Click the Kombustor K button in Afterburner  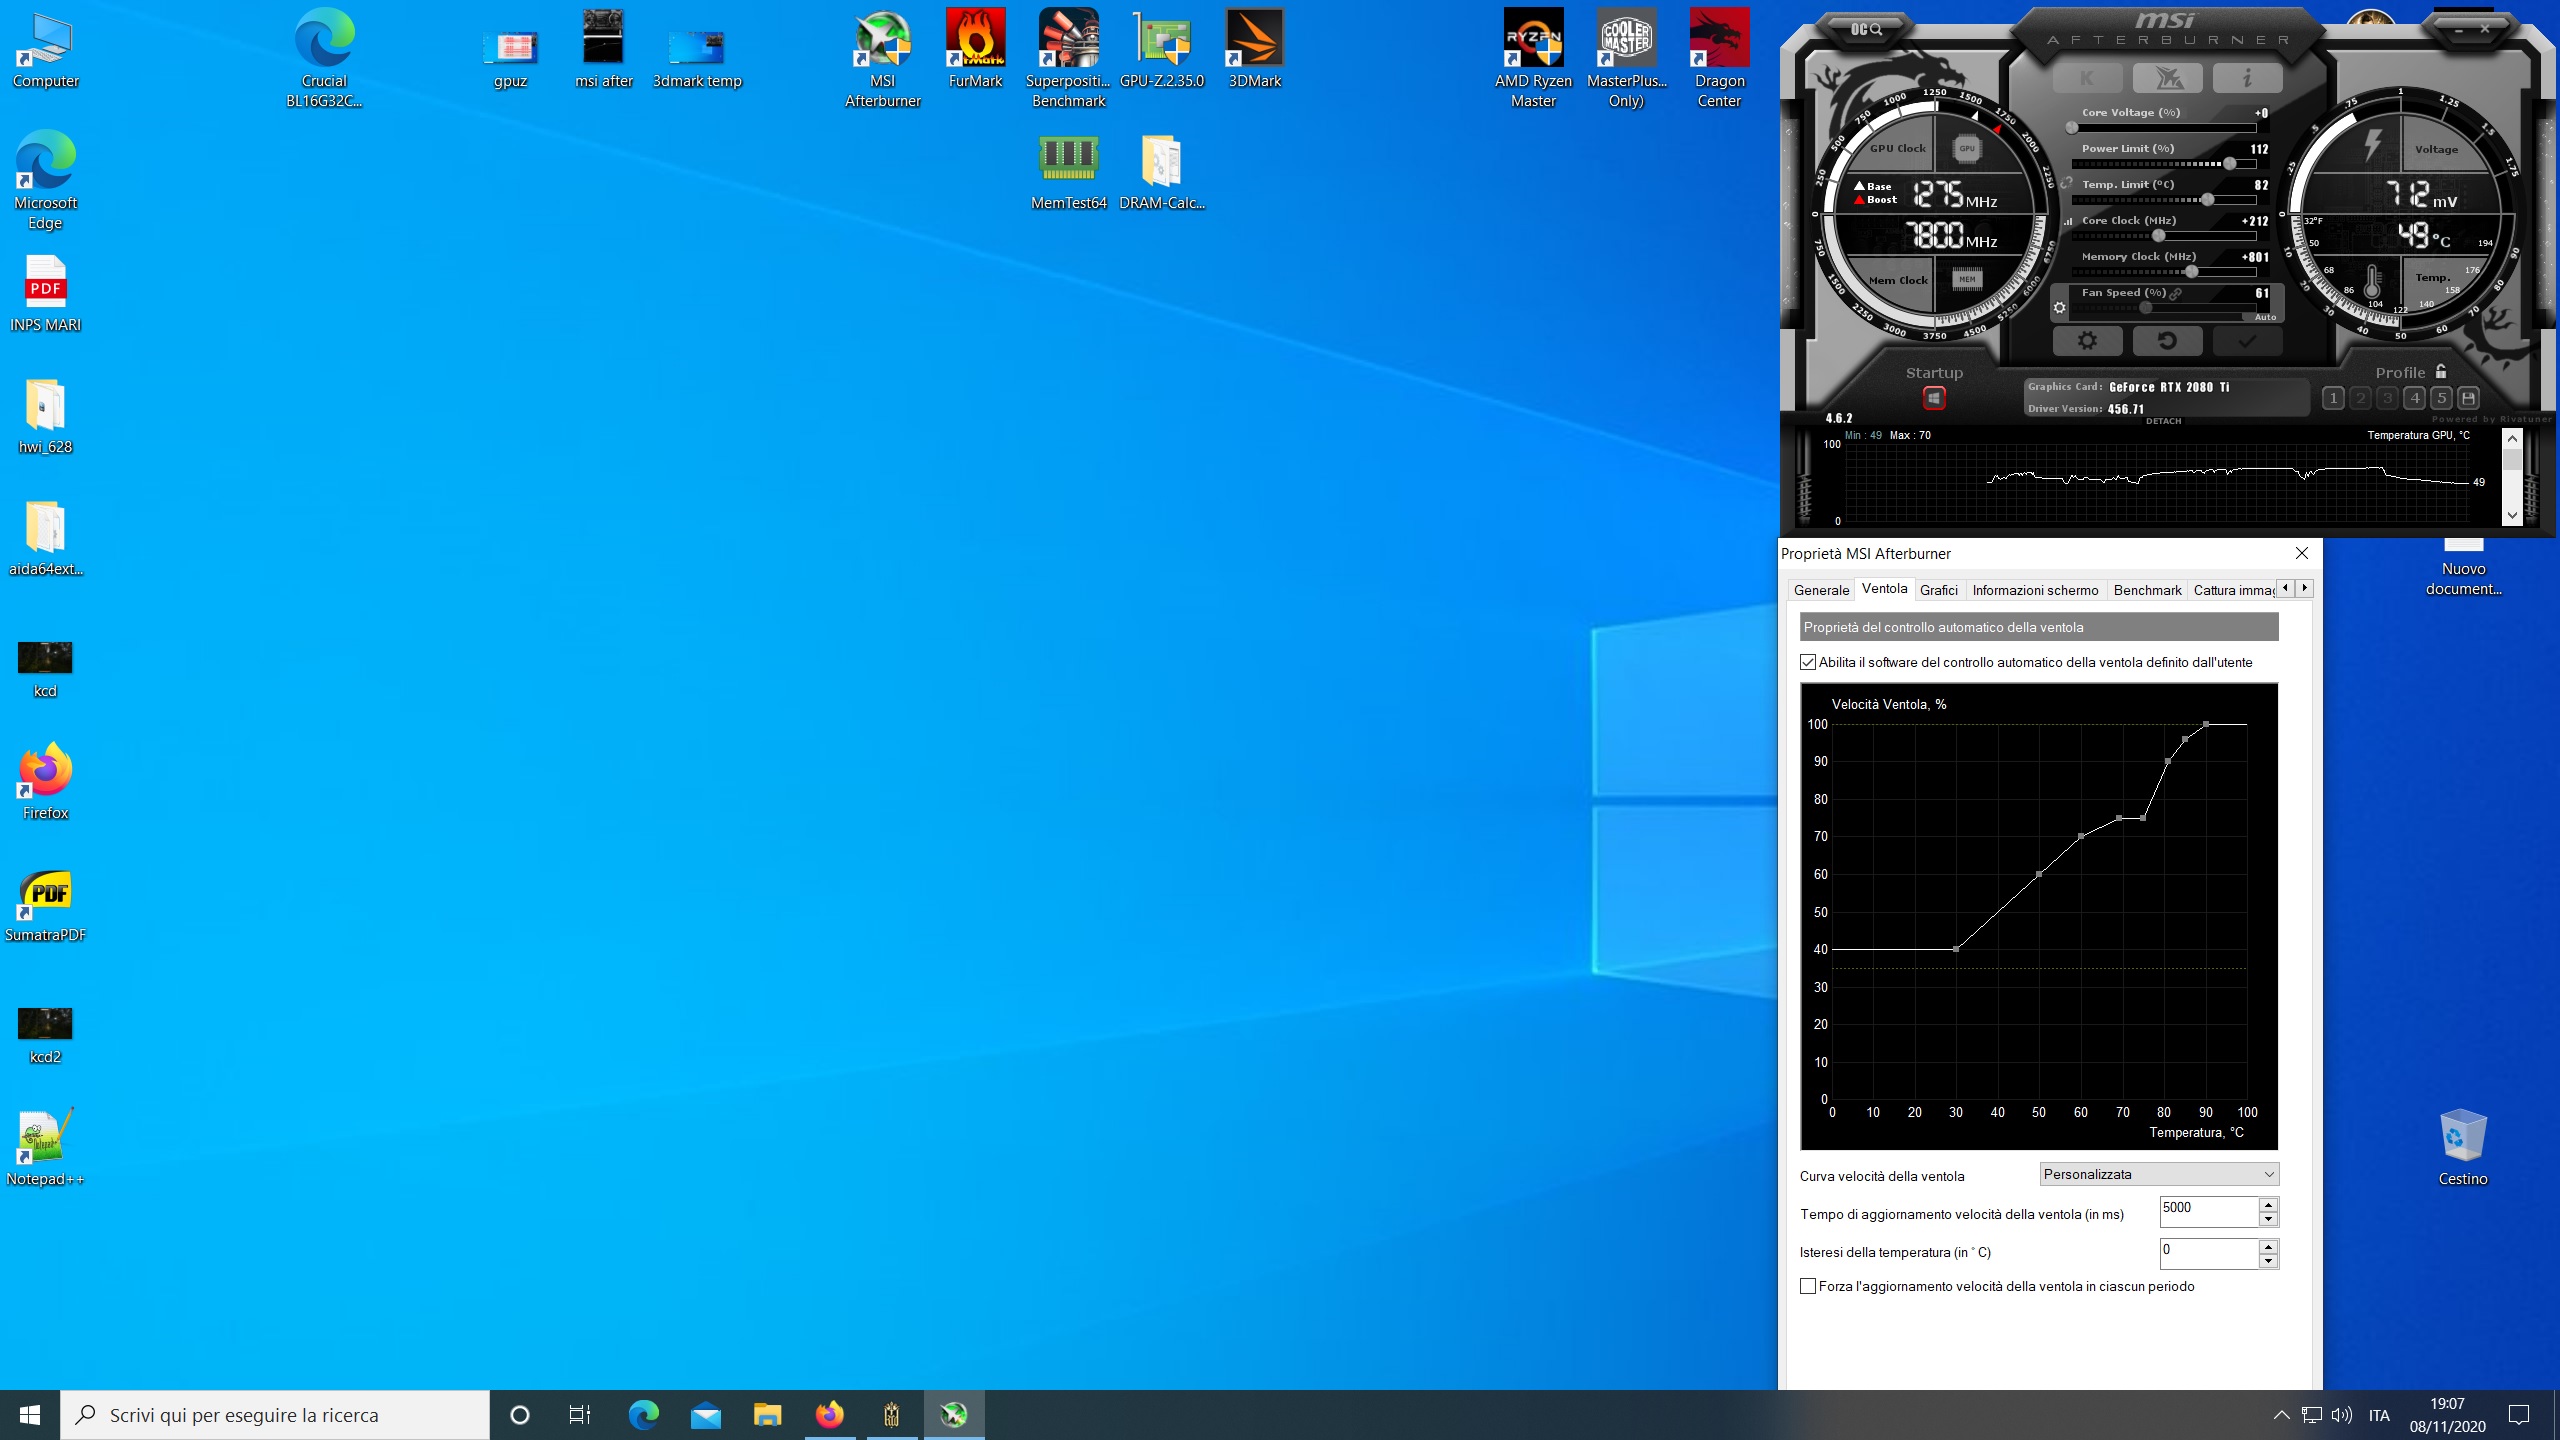tap(2087, 78)
